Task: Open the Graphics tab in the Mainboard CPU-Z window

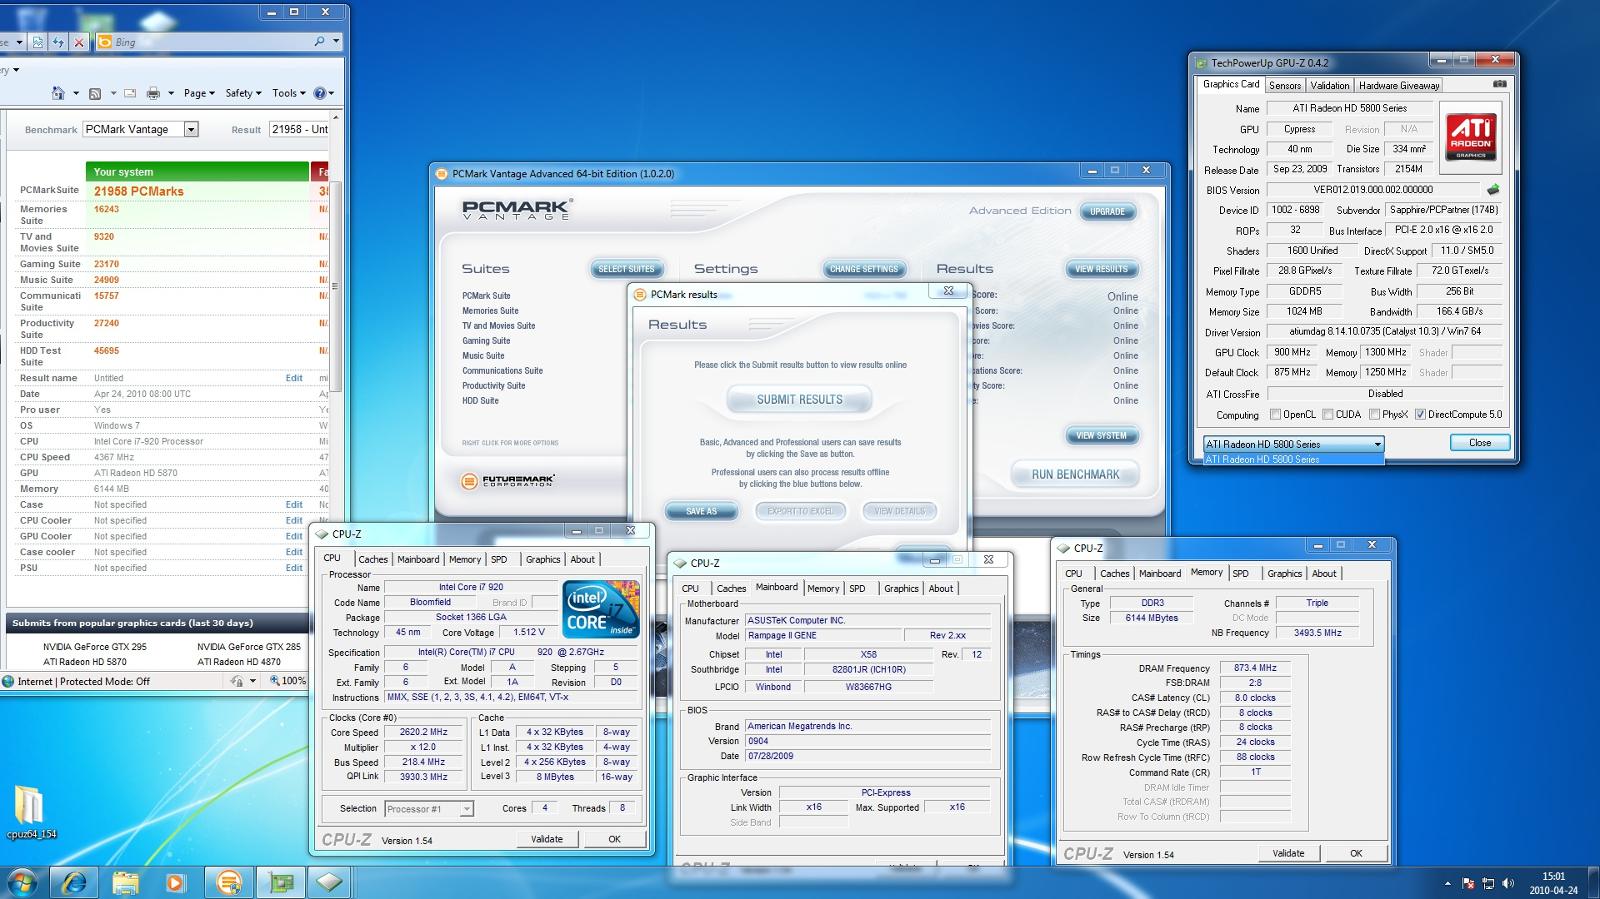Action: click(x=901, y=589)
